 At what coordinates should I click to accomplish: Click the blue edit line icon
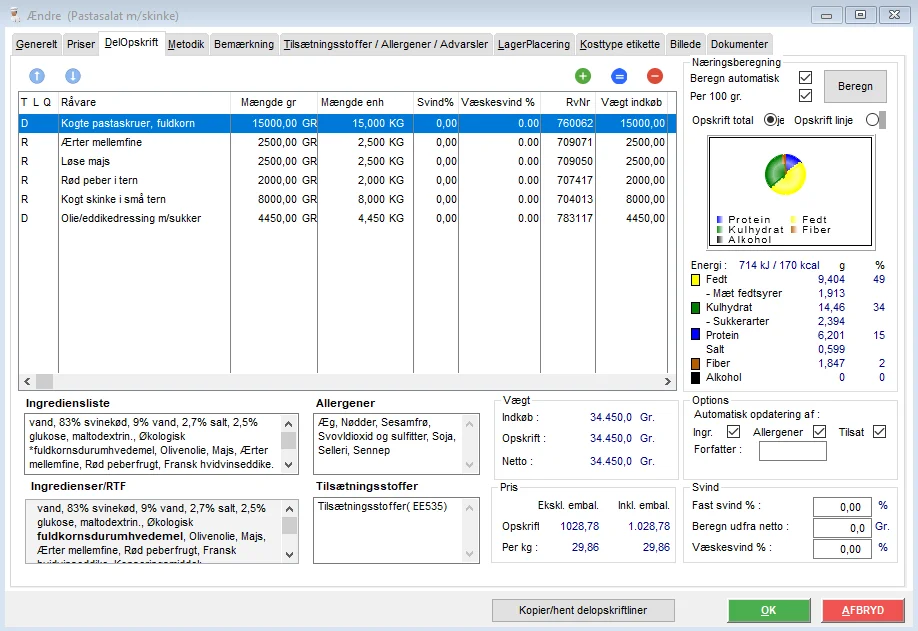(619, 76)
